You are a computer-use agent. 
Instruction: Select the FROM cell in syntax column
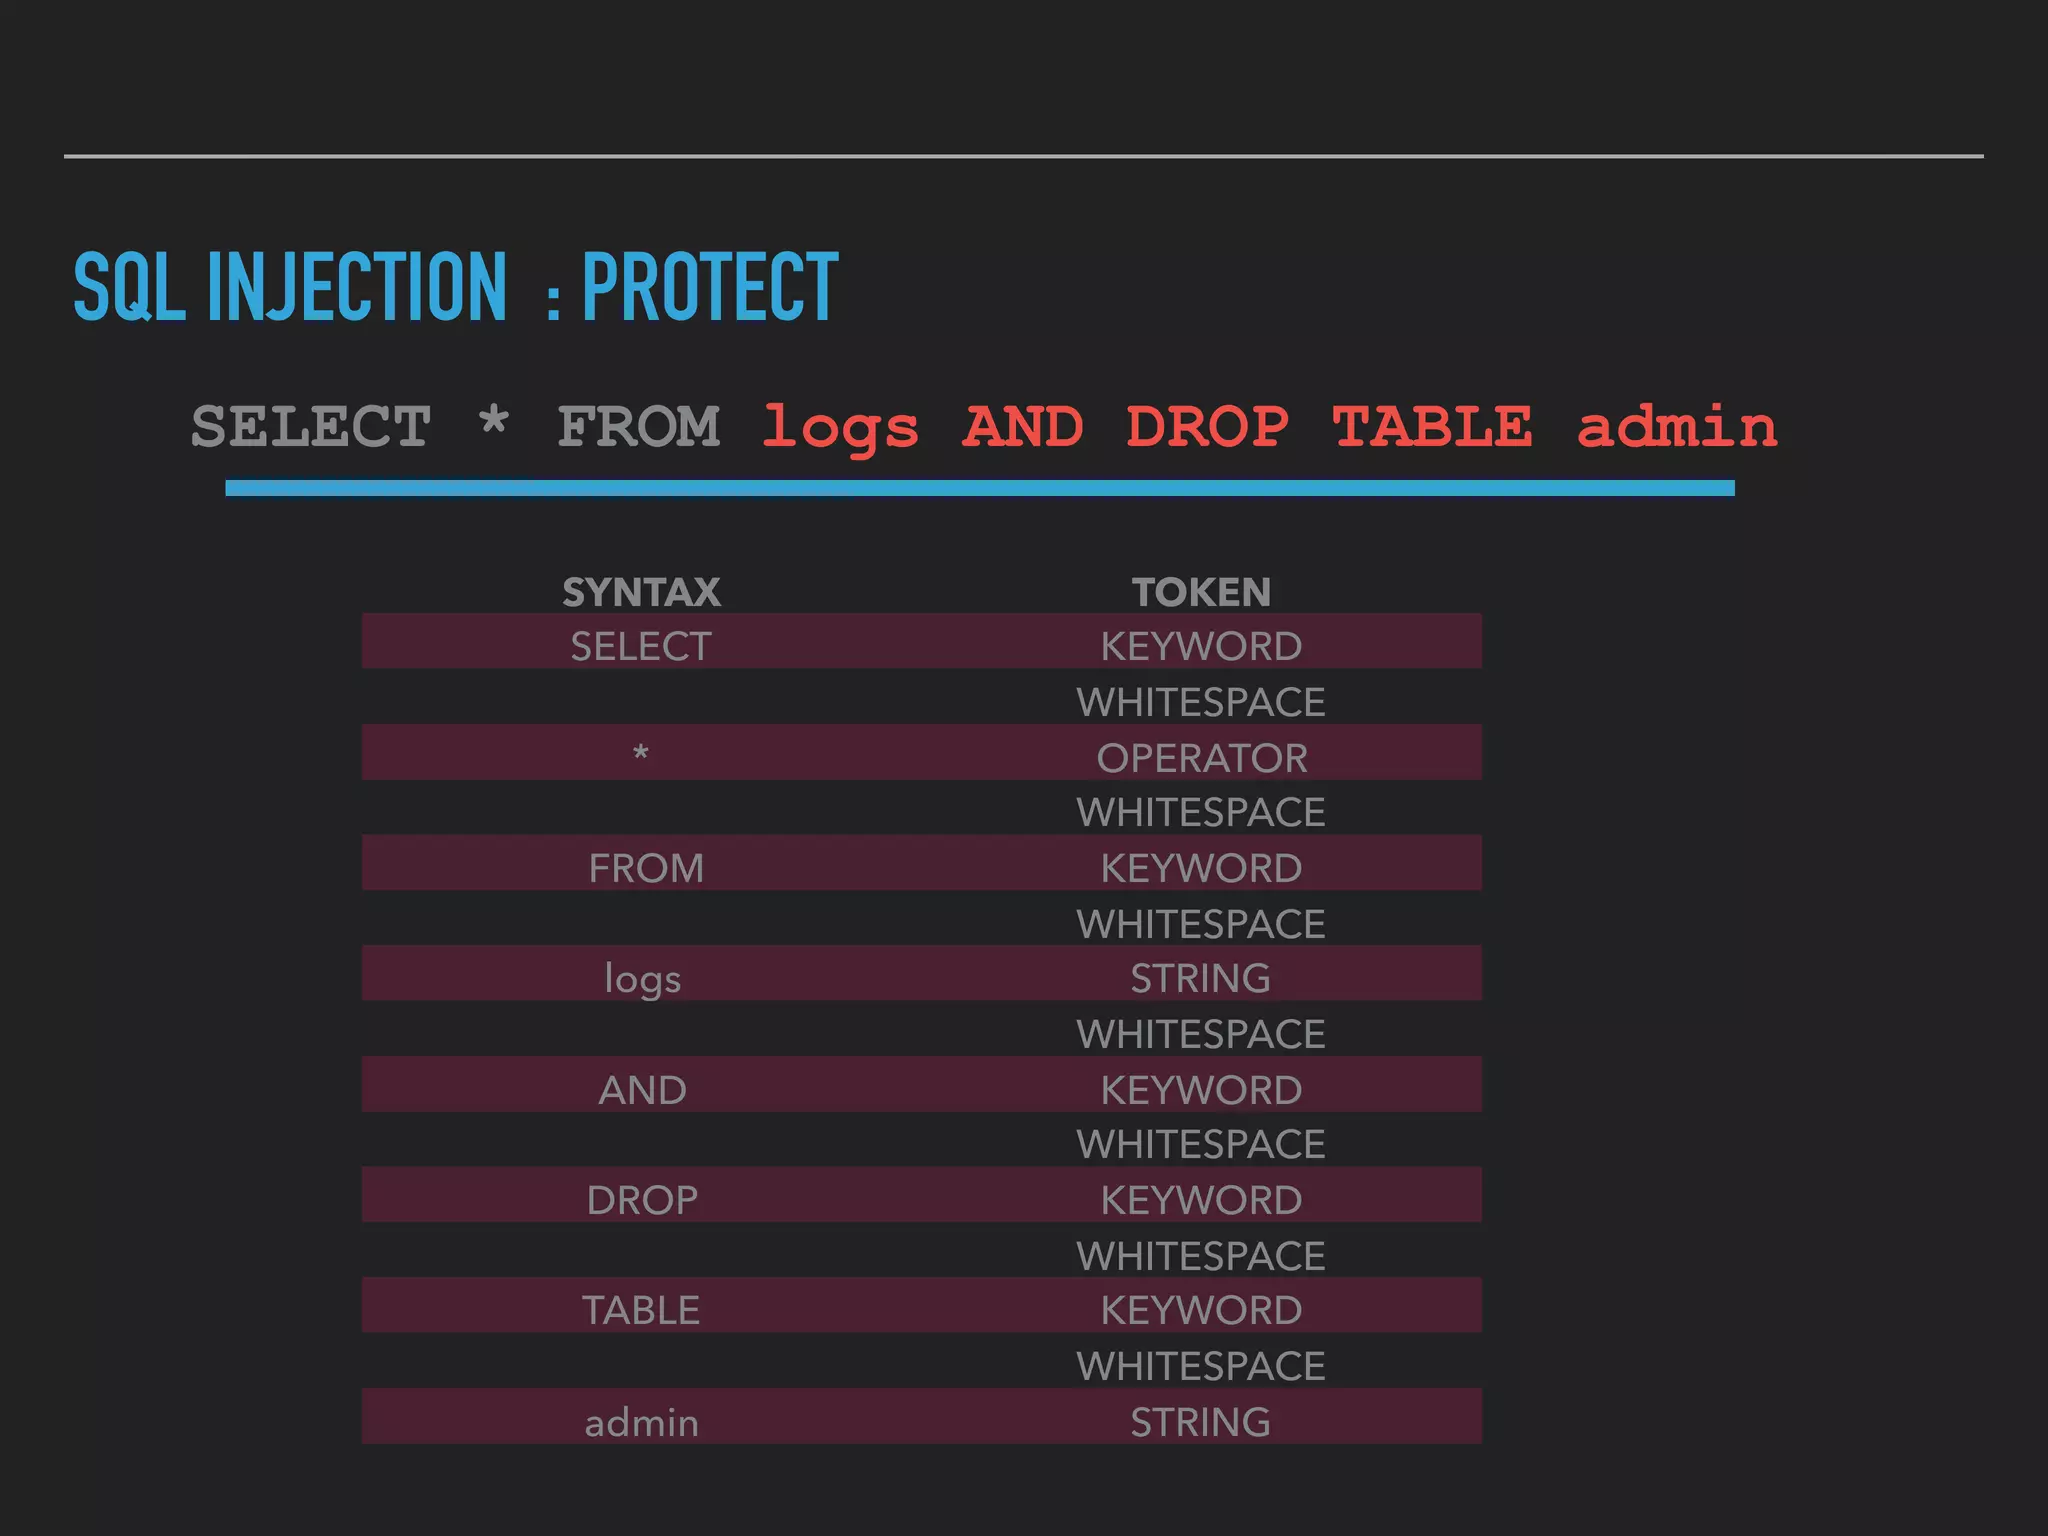[x=645, y=868]
